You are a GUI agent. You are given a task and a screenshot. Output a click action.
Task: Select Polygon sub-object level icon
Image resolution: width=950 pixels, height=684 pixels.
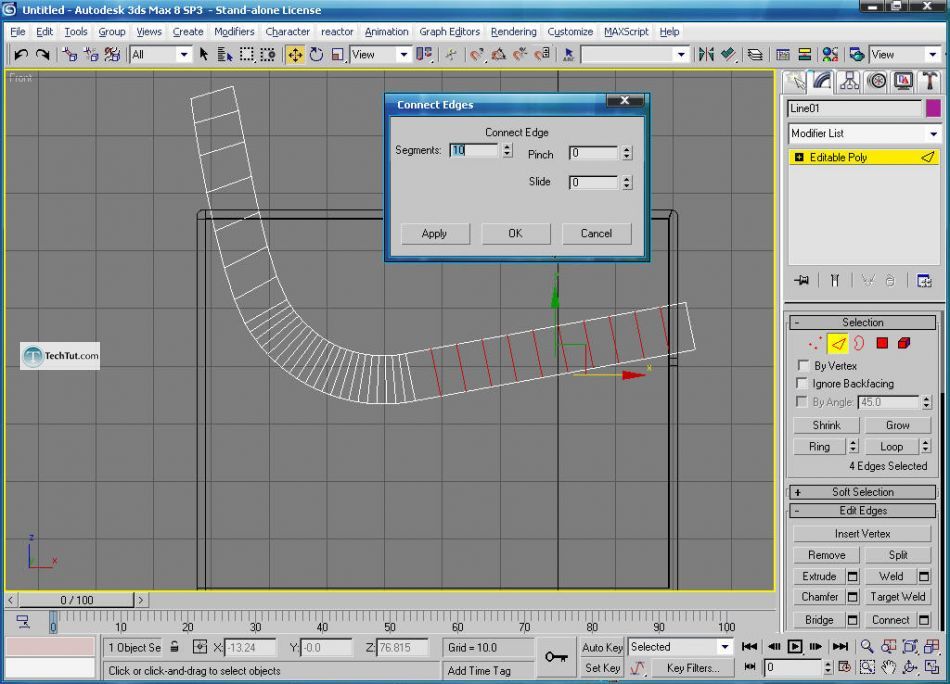[882, 344]
